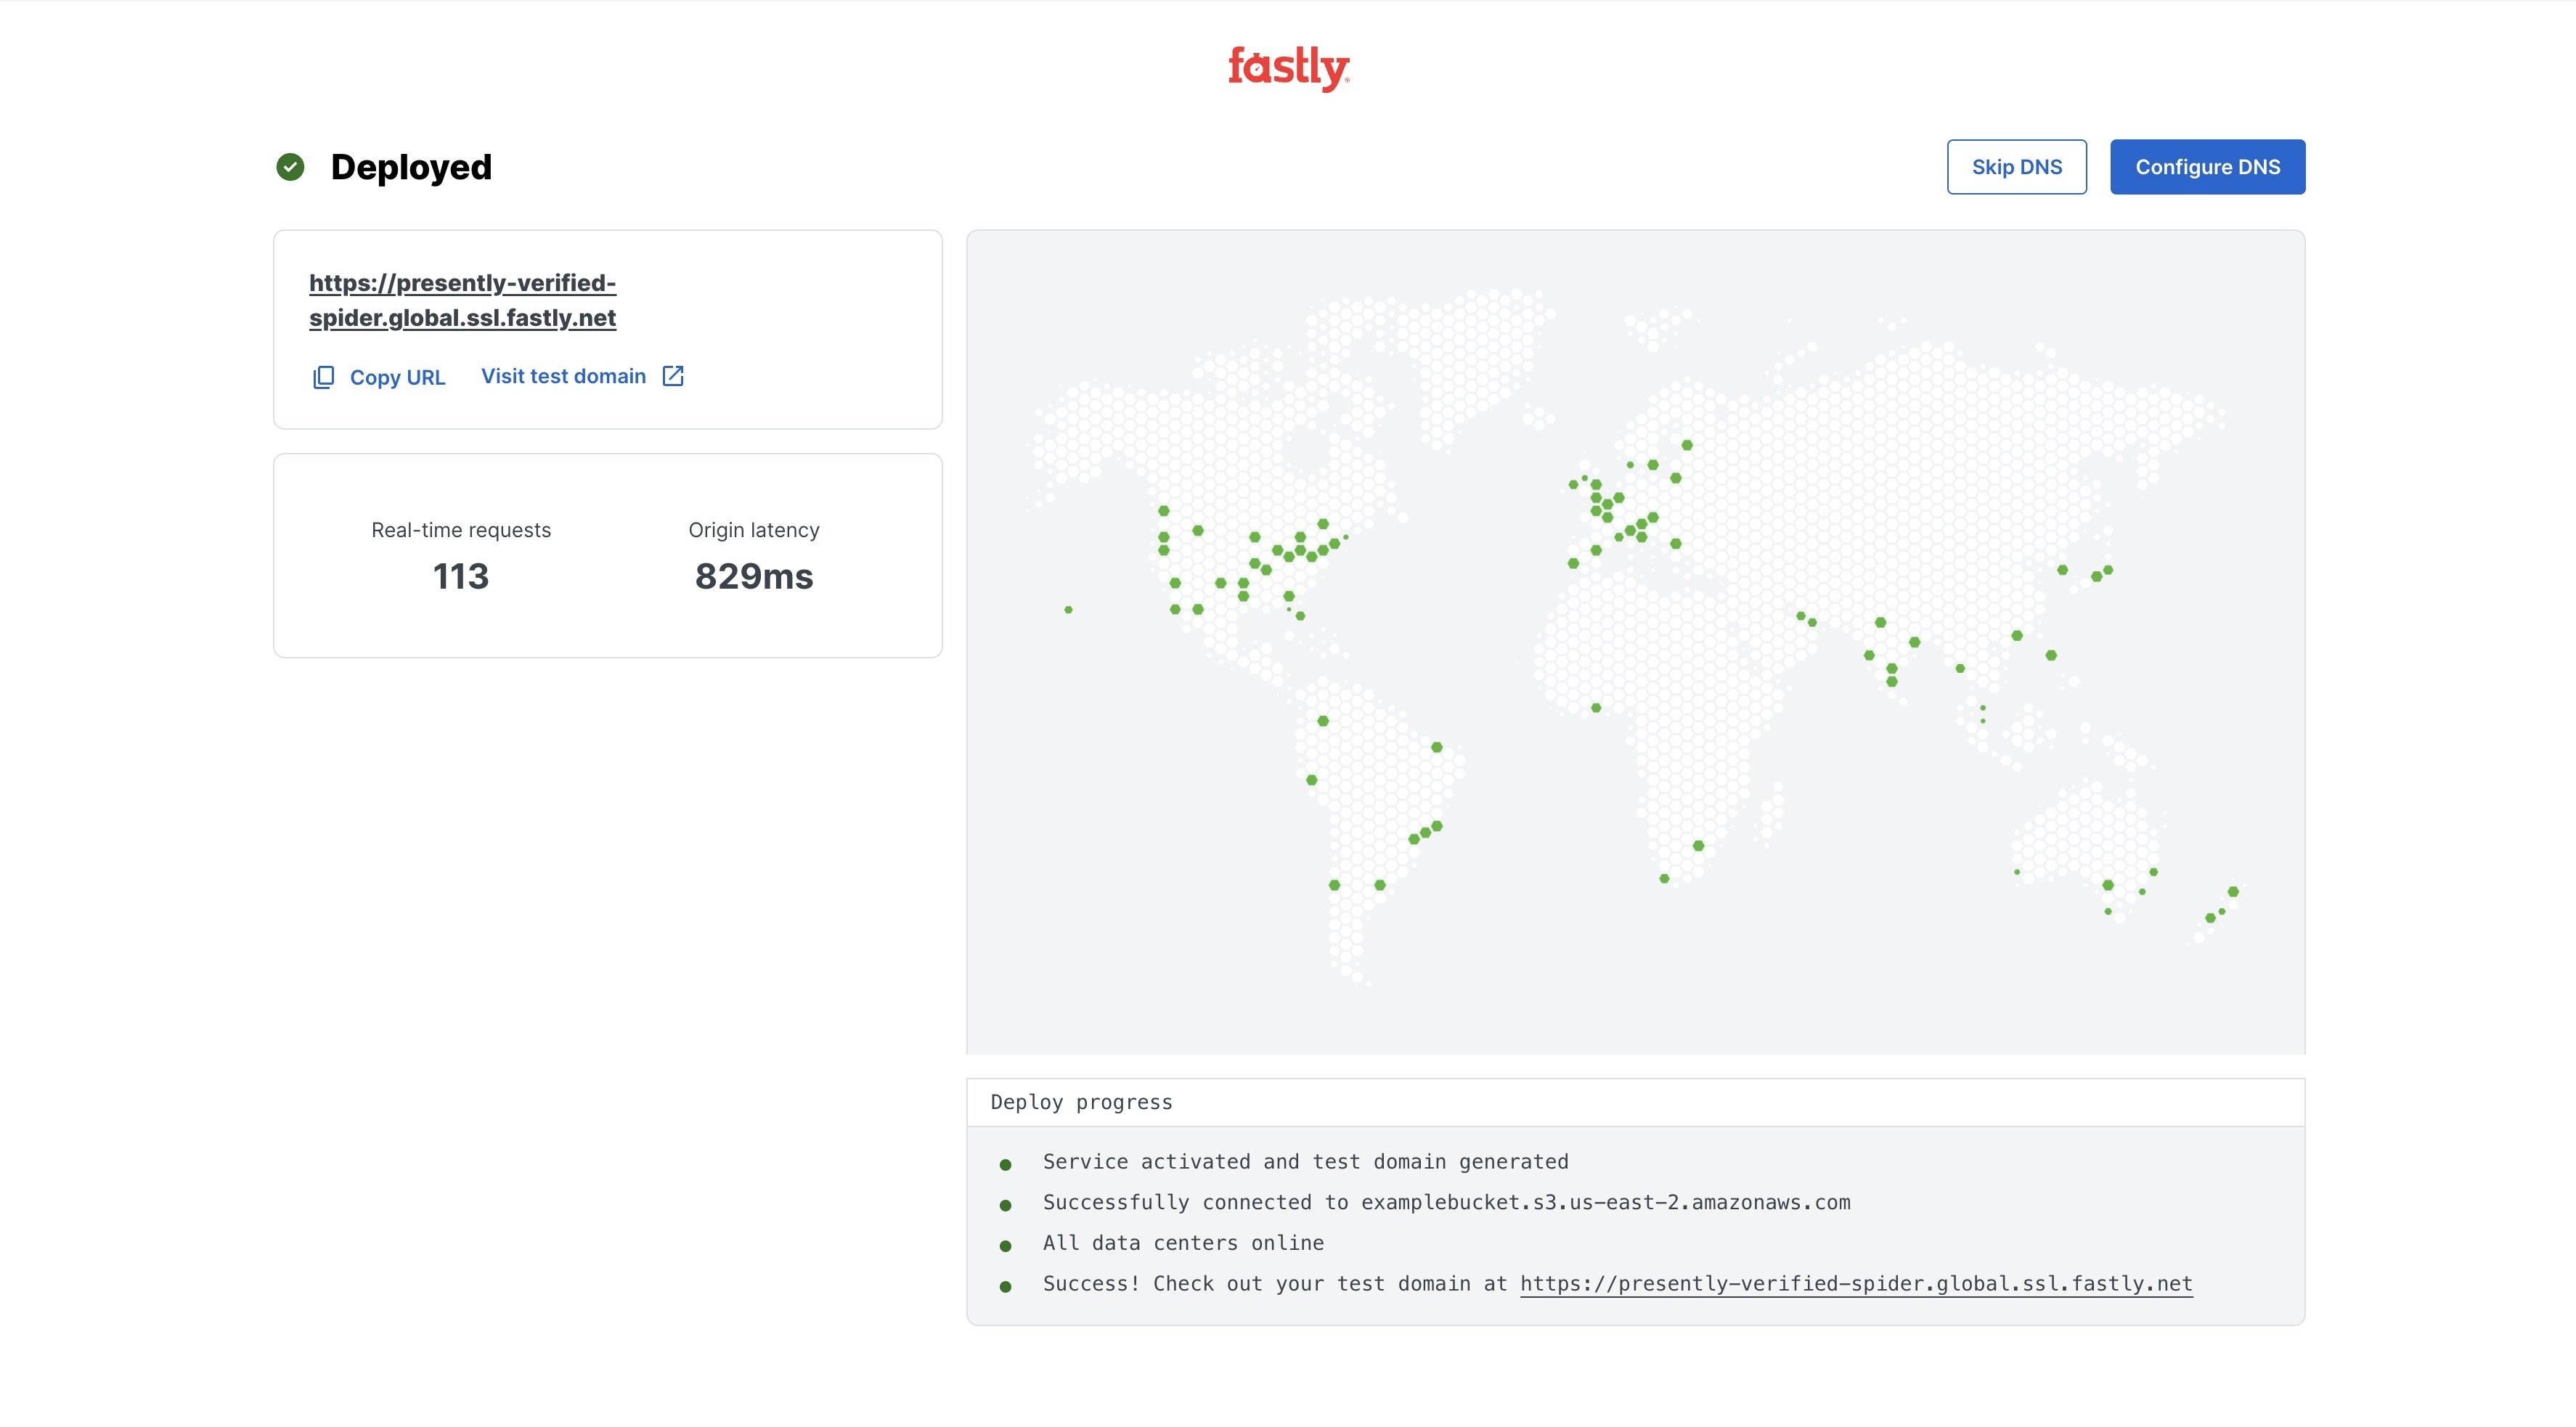Click the Deployed heading text

coord(411,167)
